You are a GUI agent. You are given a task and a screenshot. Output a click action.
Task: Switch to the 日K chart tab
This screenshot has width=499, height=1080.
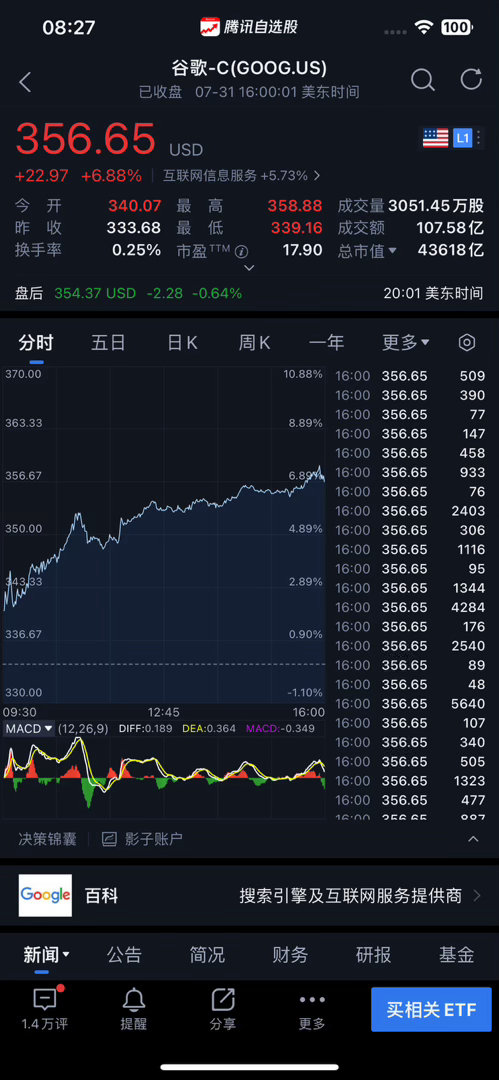click(183, 342)
